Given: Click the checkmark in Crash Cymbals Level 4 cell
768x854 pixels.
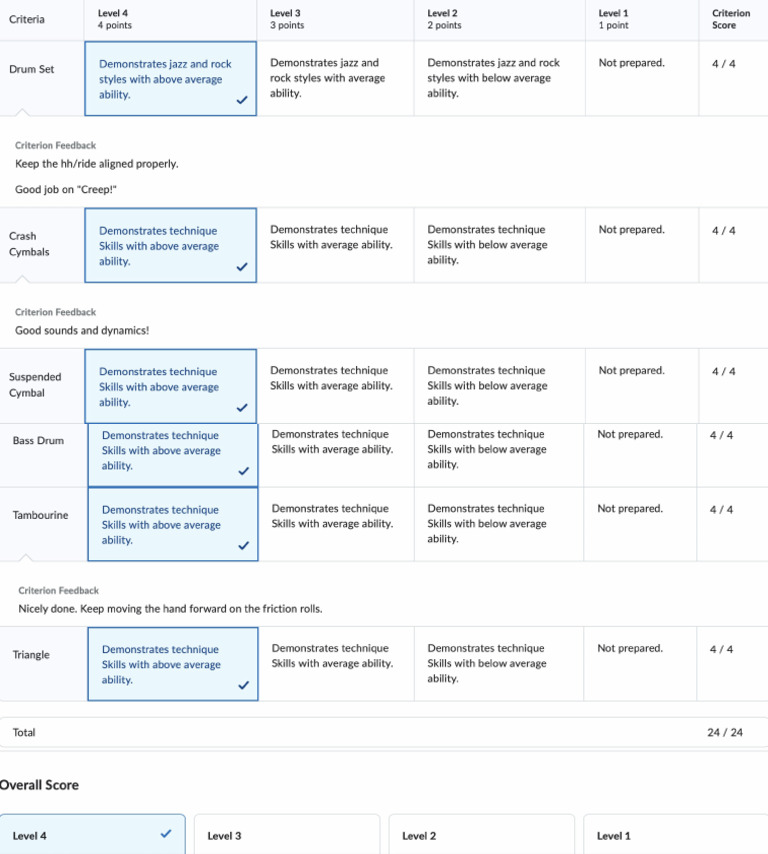Looking at the screenshot, I should (242, 267).
